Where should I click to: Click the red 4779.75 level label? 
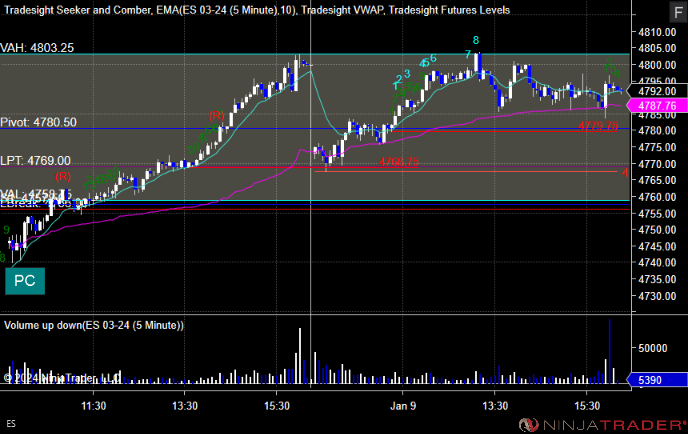point(598,126)
